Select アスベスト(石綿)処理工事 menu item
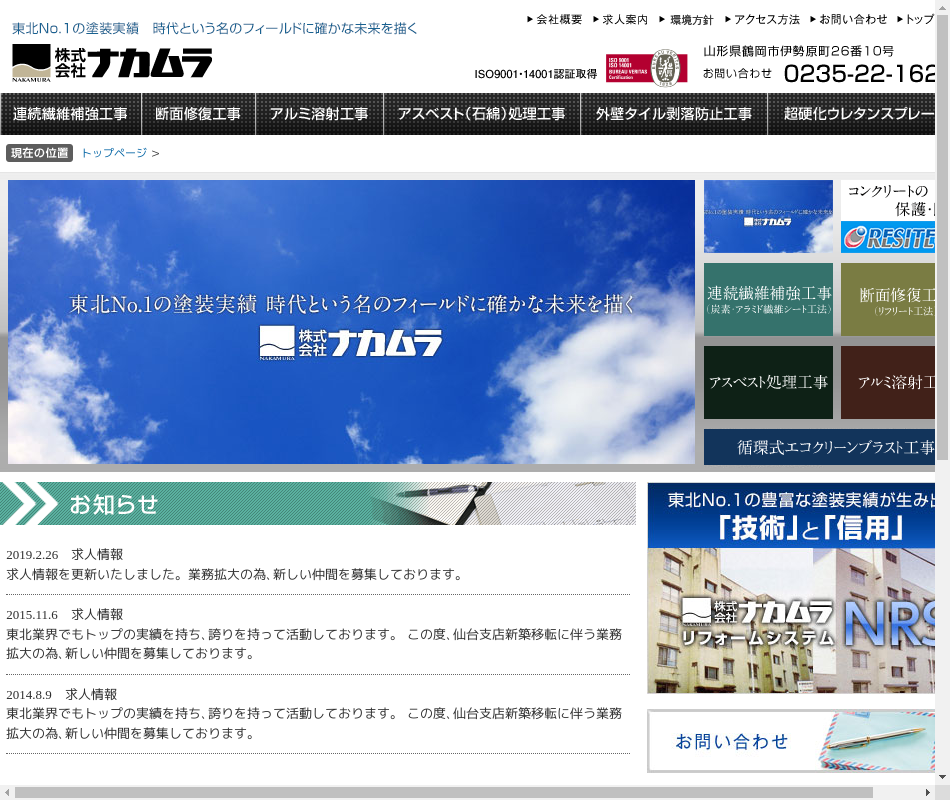 coord(481,114)
